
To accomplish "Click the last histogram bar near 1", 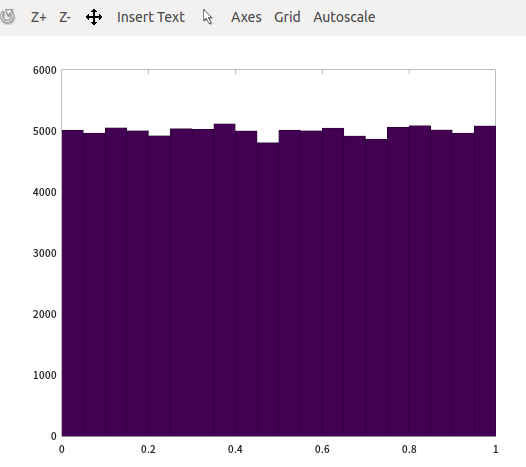I will tap(485, 281).
